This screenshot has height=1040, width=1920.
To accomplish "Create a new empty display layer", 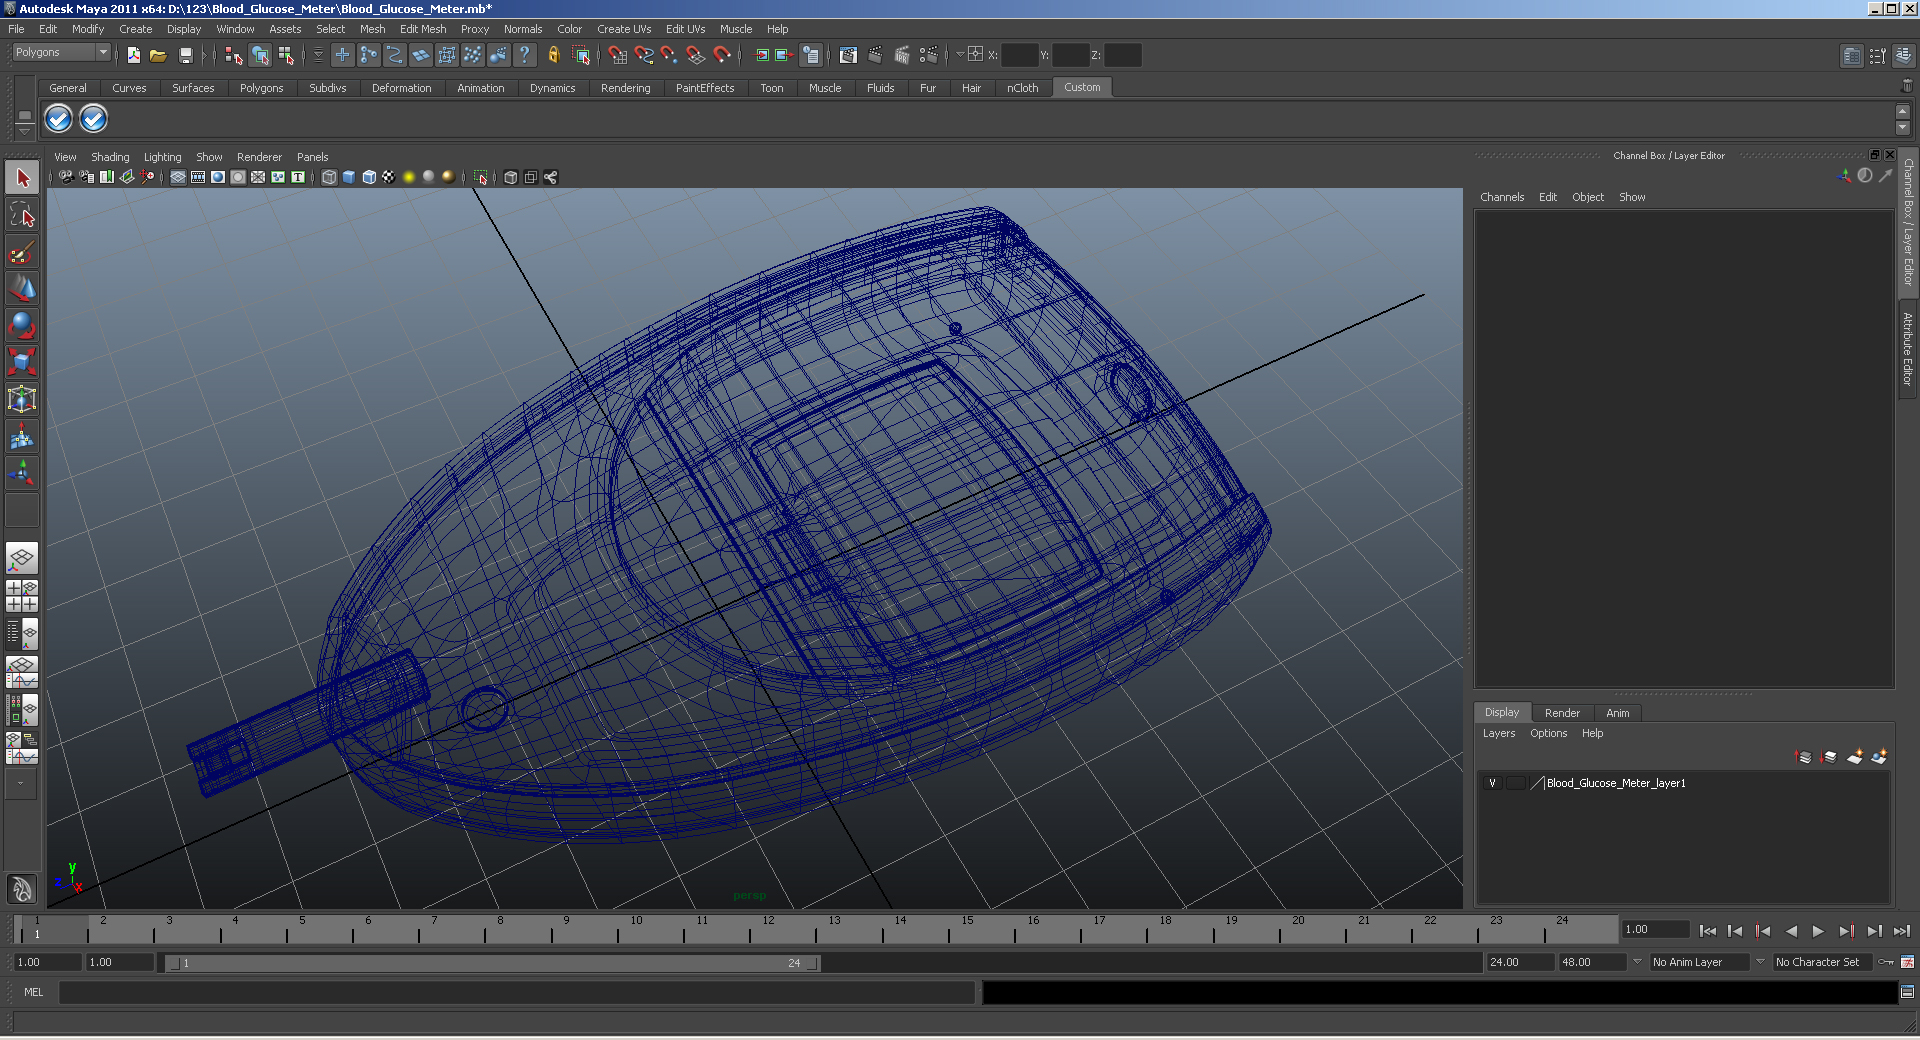I will coord(1854,757).
